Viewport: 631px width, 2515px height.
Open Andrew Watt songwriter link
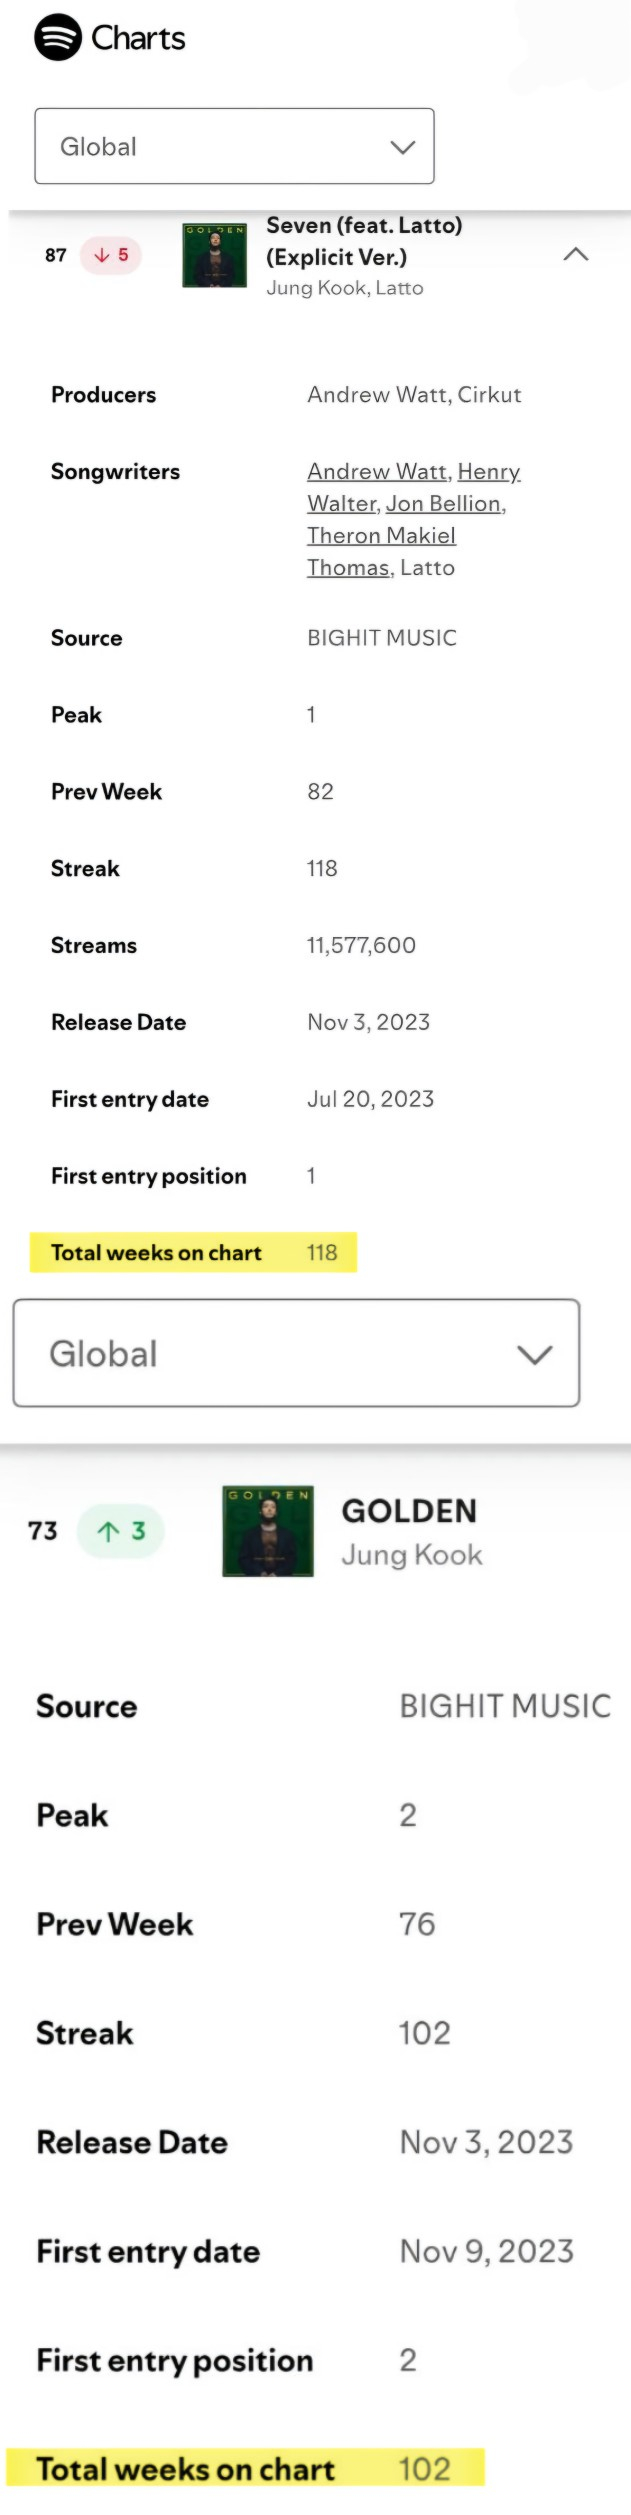pyautogui.click(x=377, y=471)
